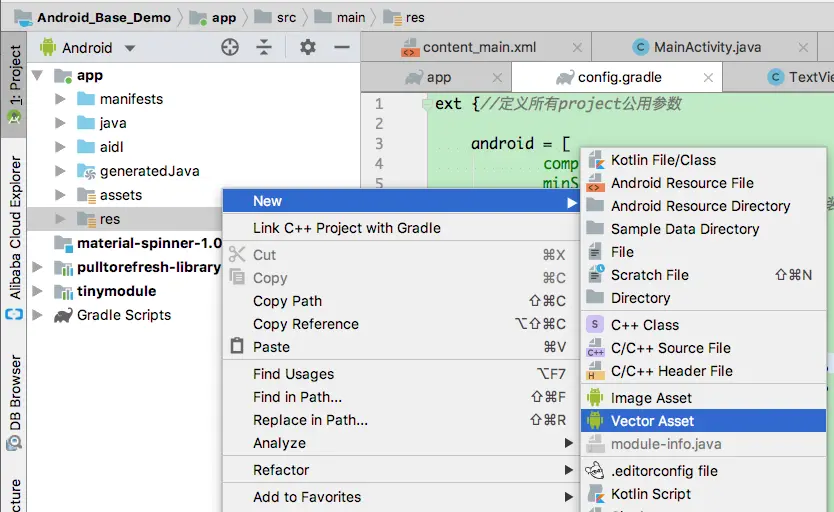
Task: Select New in the context menu
Action: click(401, 201)
